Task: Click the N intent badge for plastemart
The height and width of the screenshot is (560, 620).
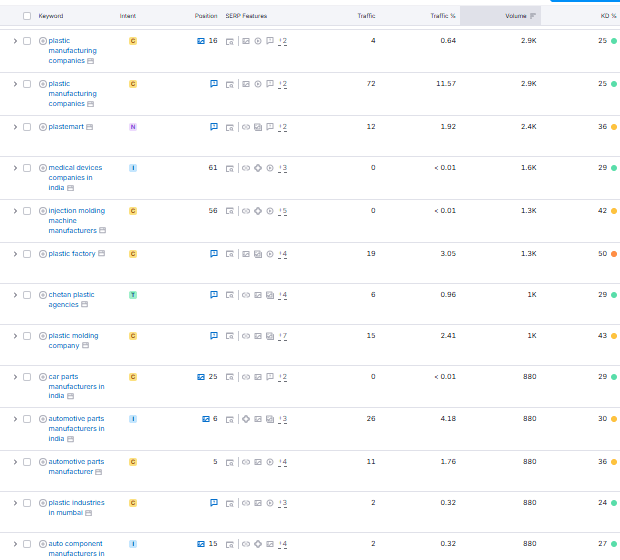Action: pos(133,127)
